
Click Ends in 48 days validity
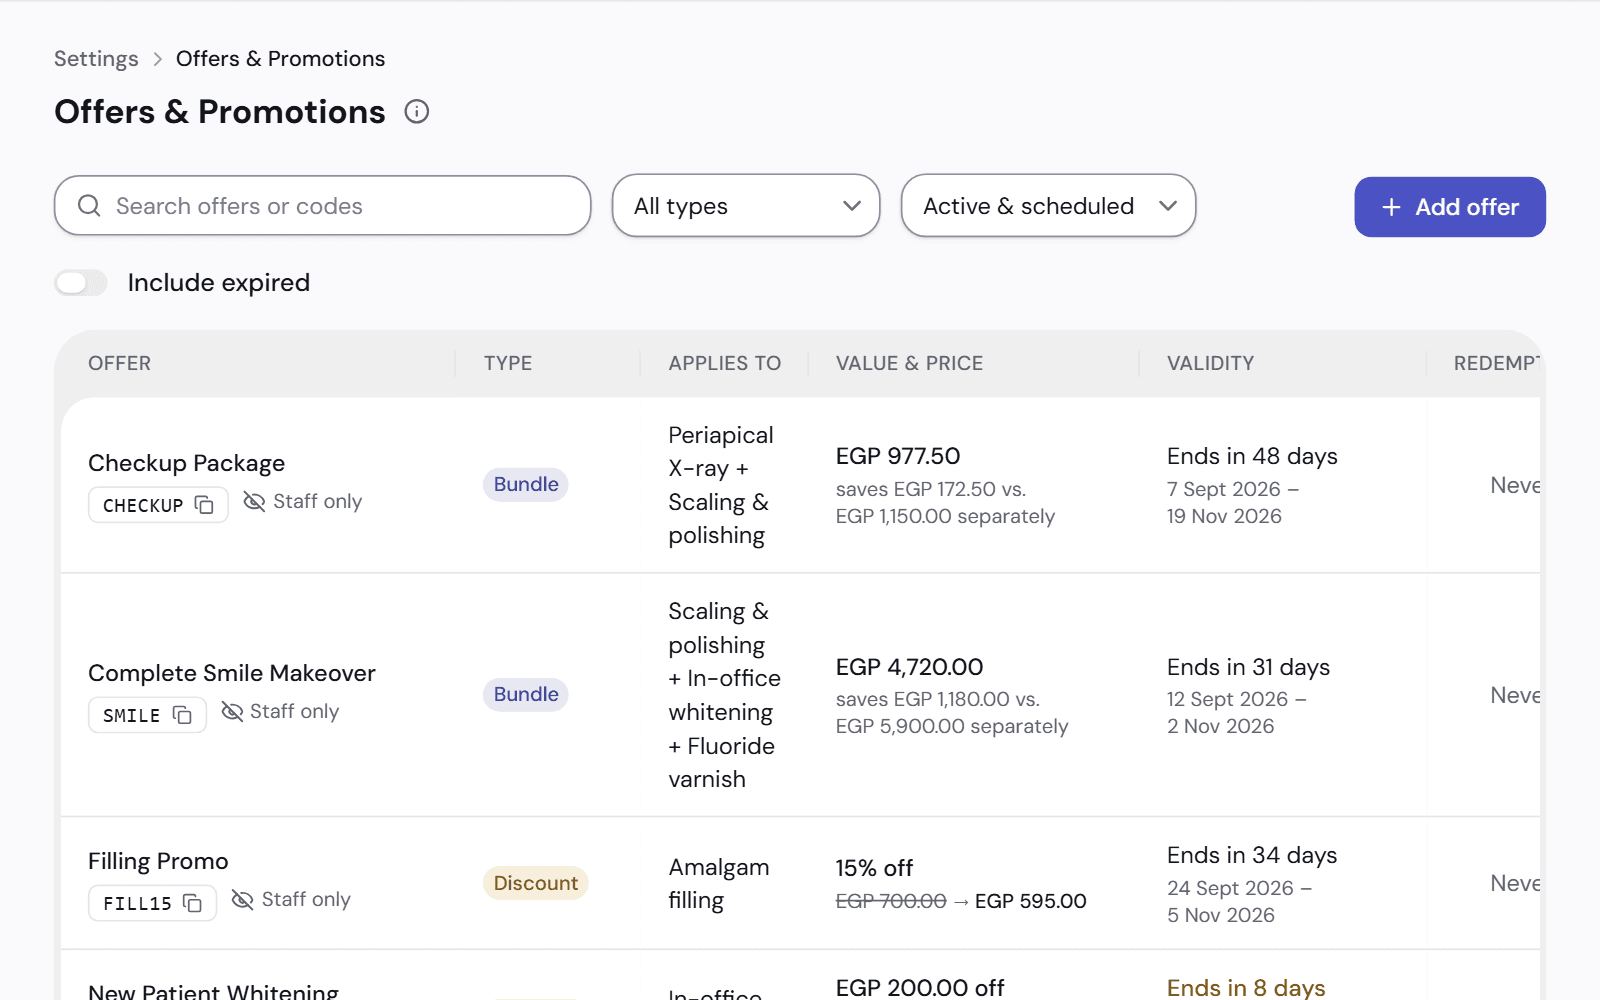coord(1252,456)
